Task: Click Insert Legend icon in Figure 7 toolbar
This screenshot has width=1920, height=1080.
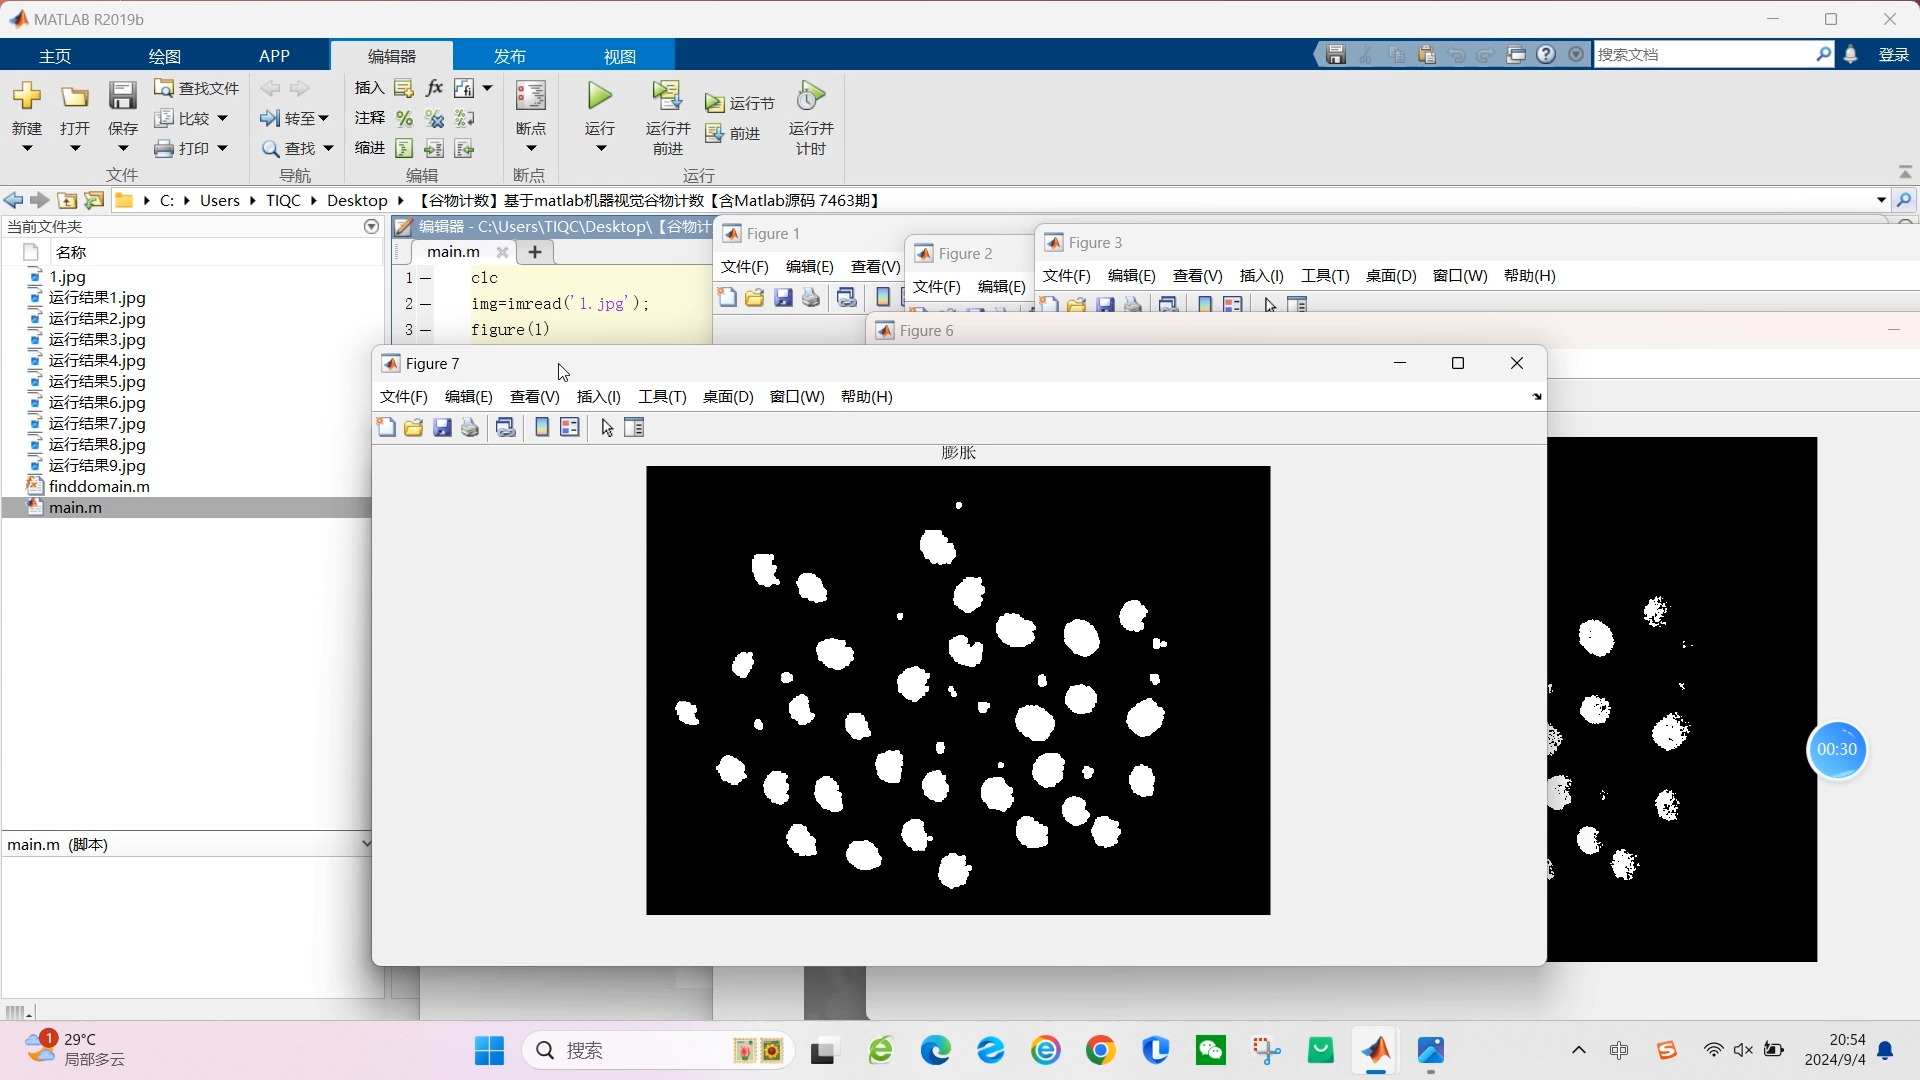Action: tap(570, 428)
